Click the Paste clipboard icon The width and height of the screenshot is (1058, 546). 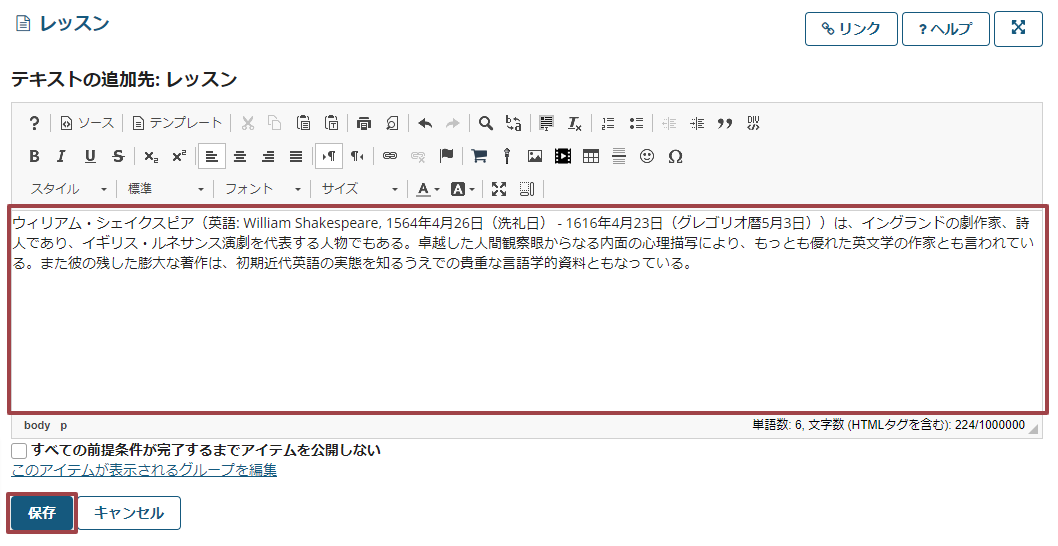click(304, 123)
